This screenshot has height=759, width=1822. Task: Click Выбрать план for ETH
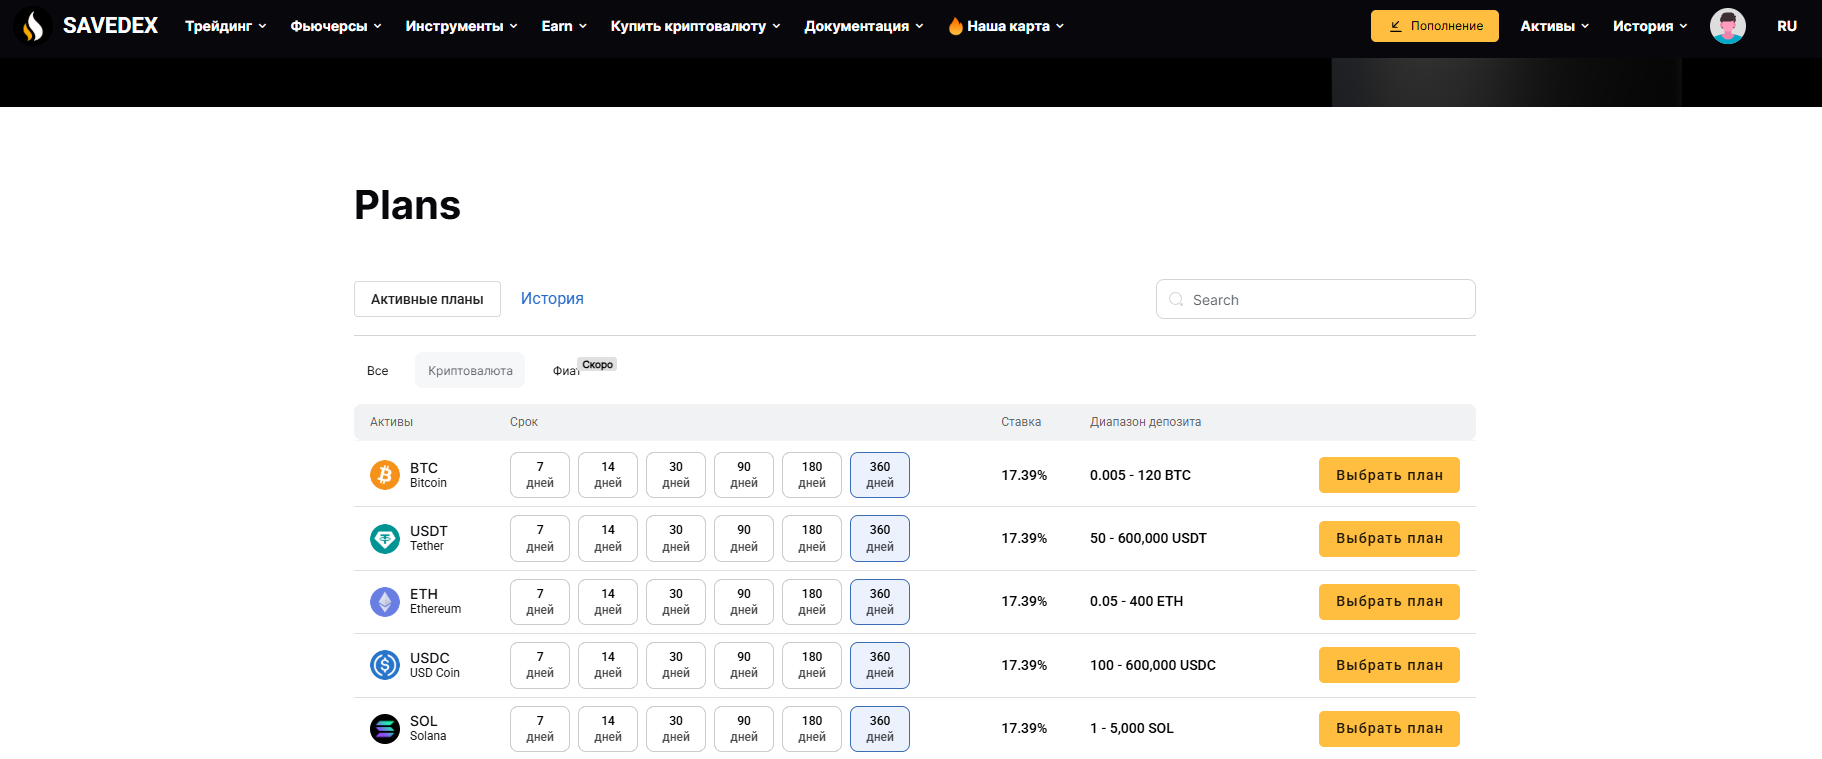point(1389,601)
